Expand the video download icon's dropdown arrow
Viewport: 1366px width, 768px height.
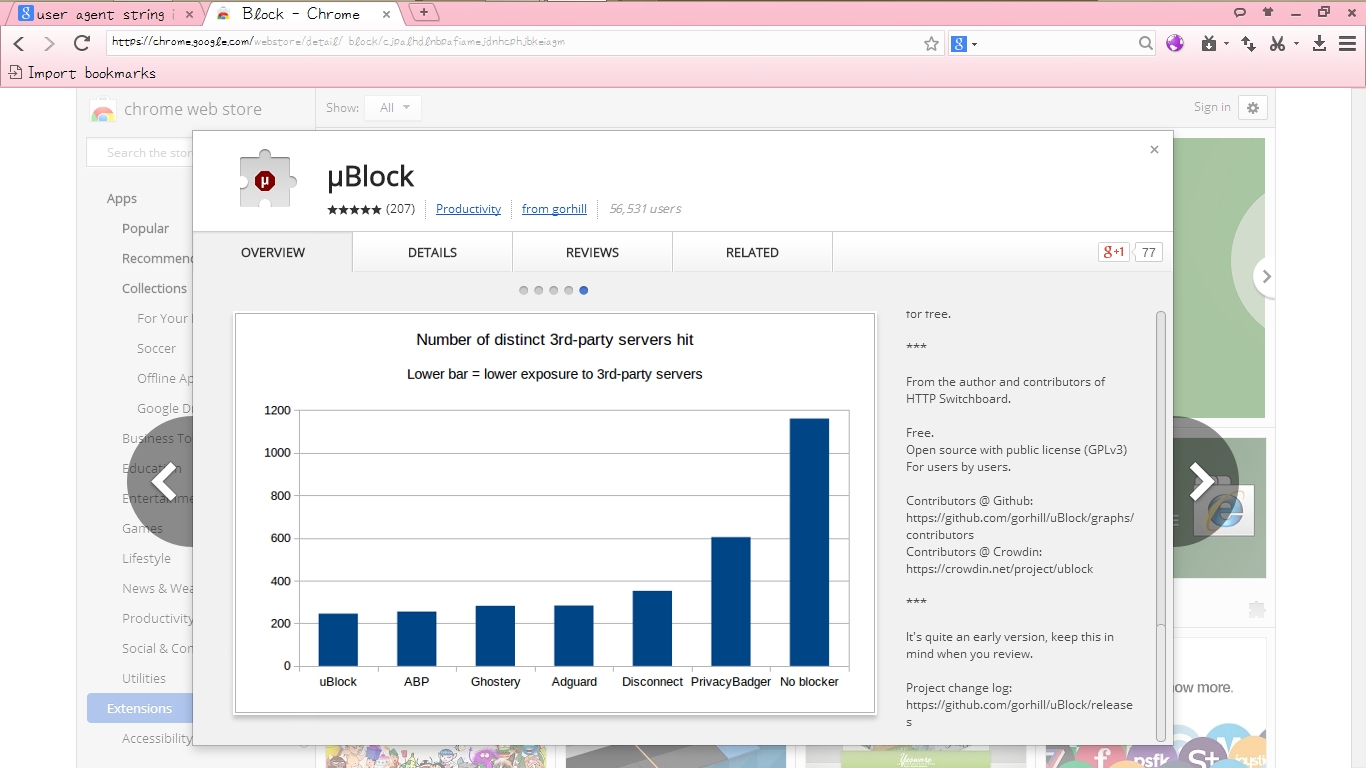tap(1226, 44)
